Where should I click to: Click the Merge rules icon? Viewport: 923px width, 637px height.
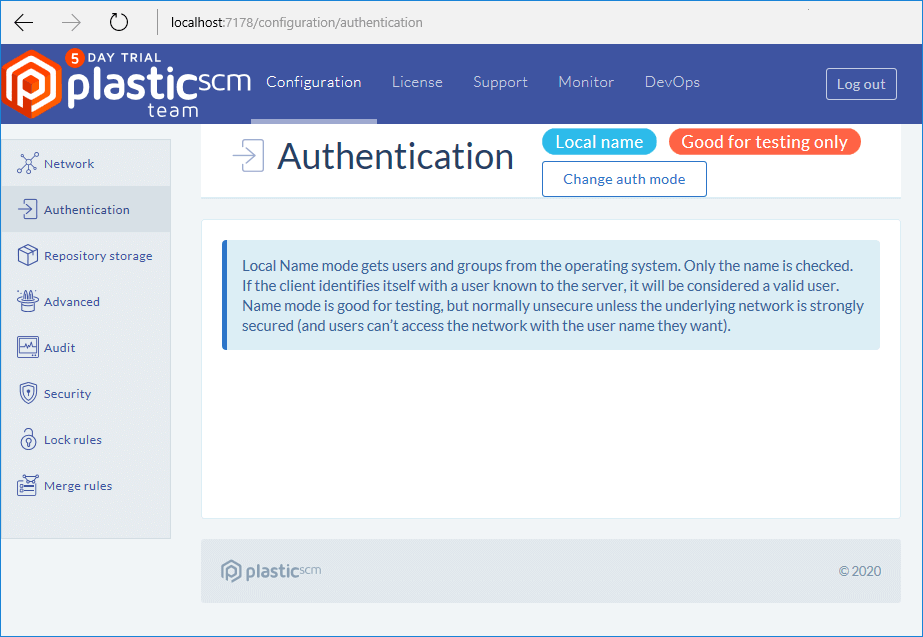pyautogui.click(x=28, y=485)
